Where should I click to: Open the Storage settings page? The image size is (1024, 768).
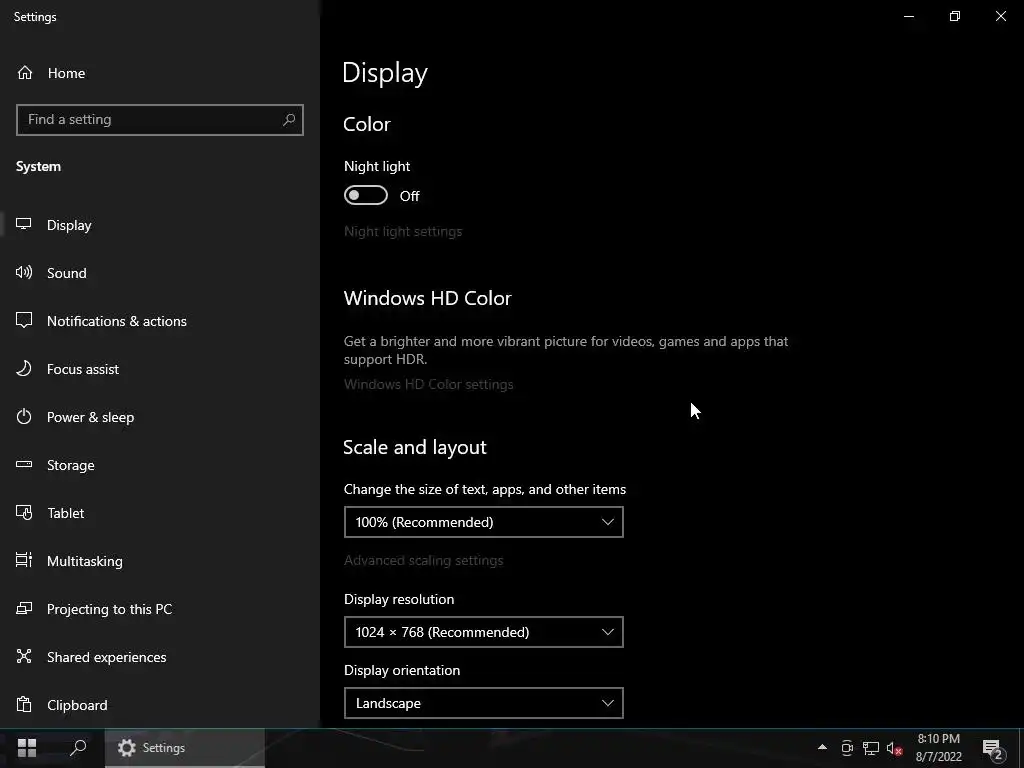[x=71, y=465]
